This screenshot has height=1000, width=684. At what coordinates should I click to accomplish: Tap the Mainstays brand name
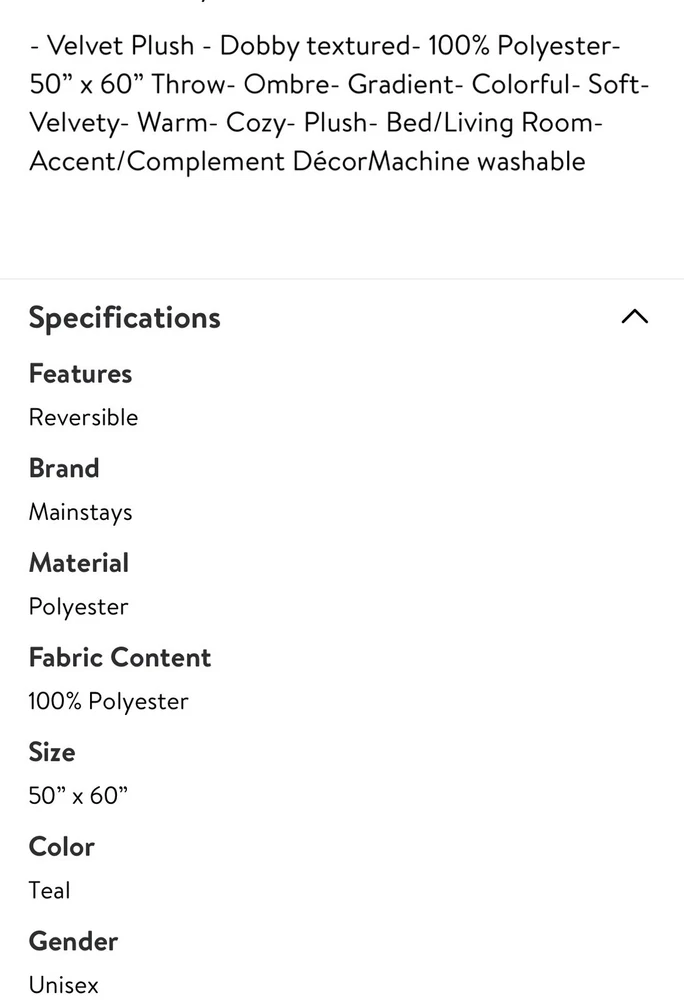pos(80,512)
